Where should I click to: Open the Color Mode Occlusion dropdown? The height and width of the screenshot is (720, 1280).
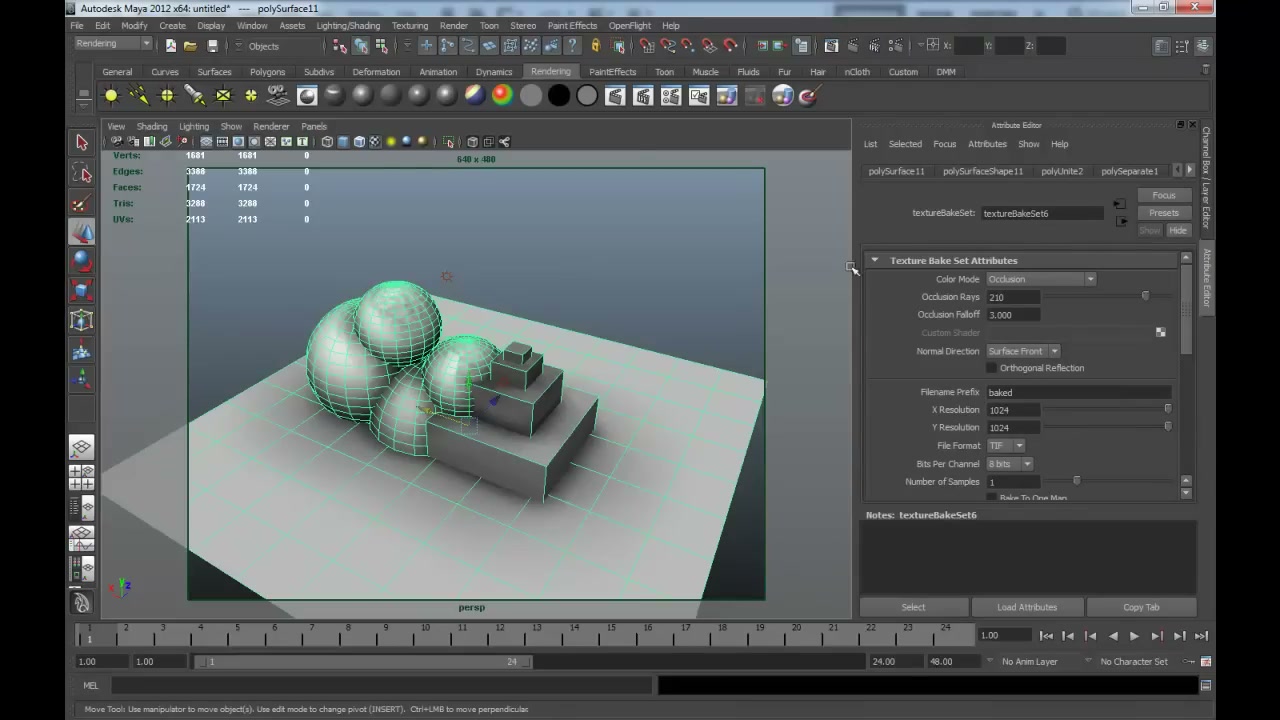(1041, 279)
